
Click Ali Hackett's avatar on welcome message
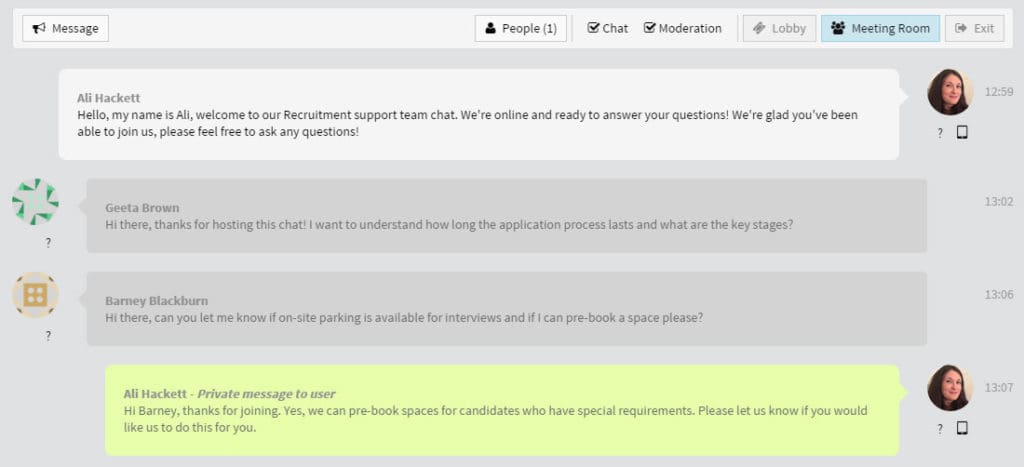(x=950, y=92)
